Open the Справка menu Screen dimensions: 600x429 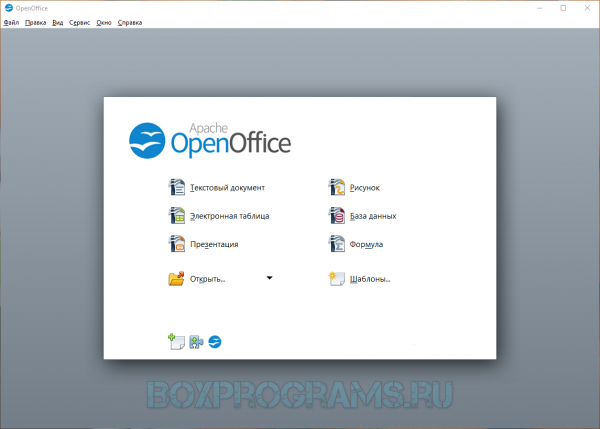click(130, 23)
